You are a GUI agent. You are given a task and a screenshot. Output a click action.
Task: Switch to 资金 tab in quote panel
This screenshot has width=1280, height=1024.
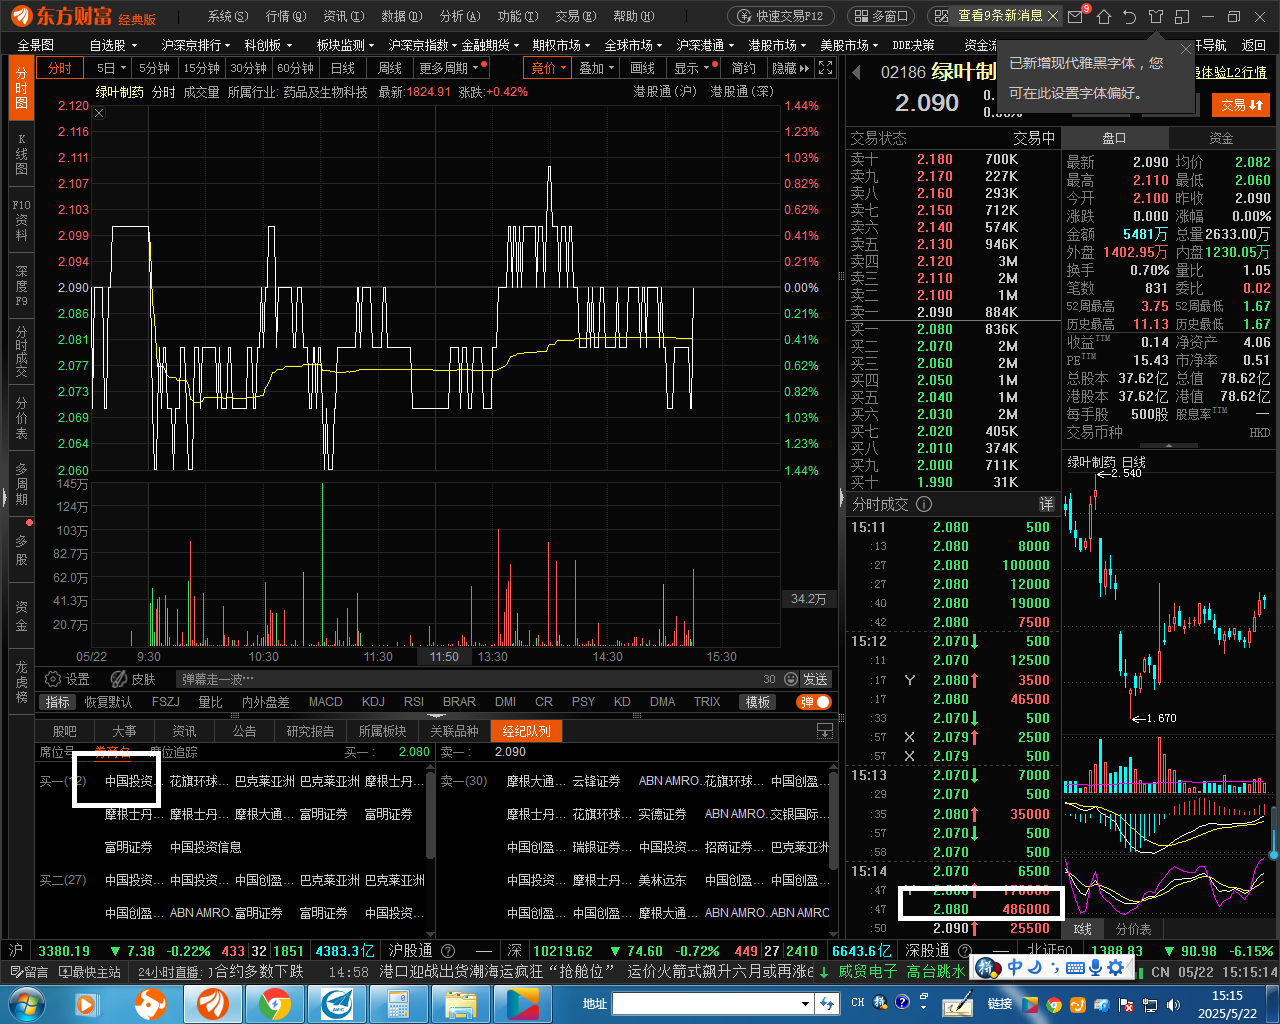point(1221,138)
